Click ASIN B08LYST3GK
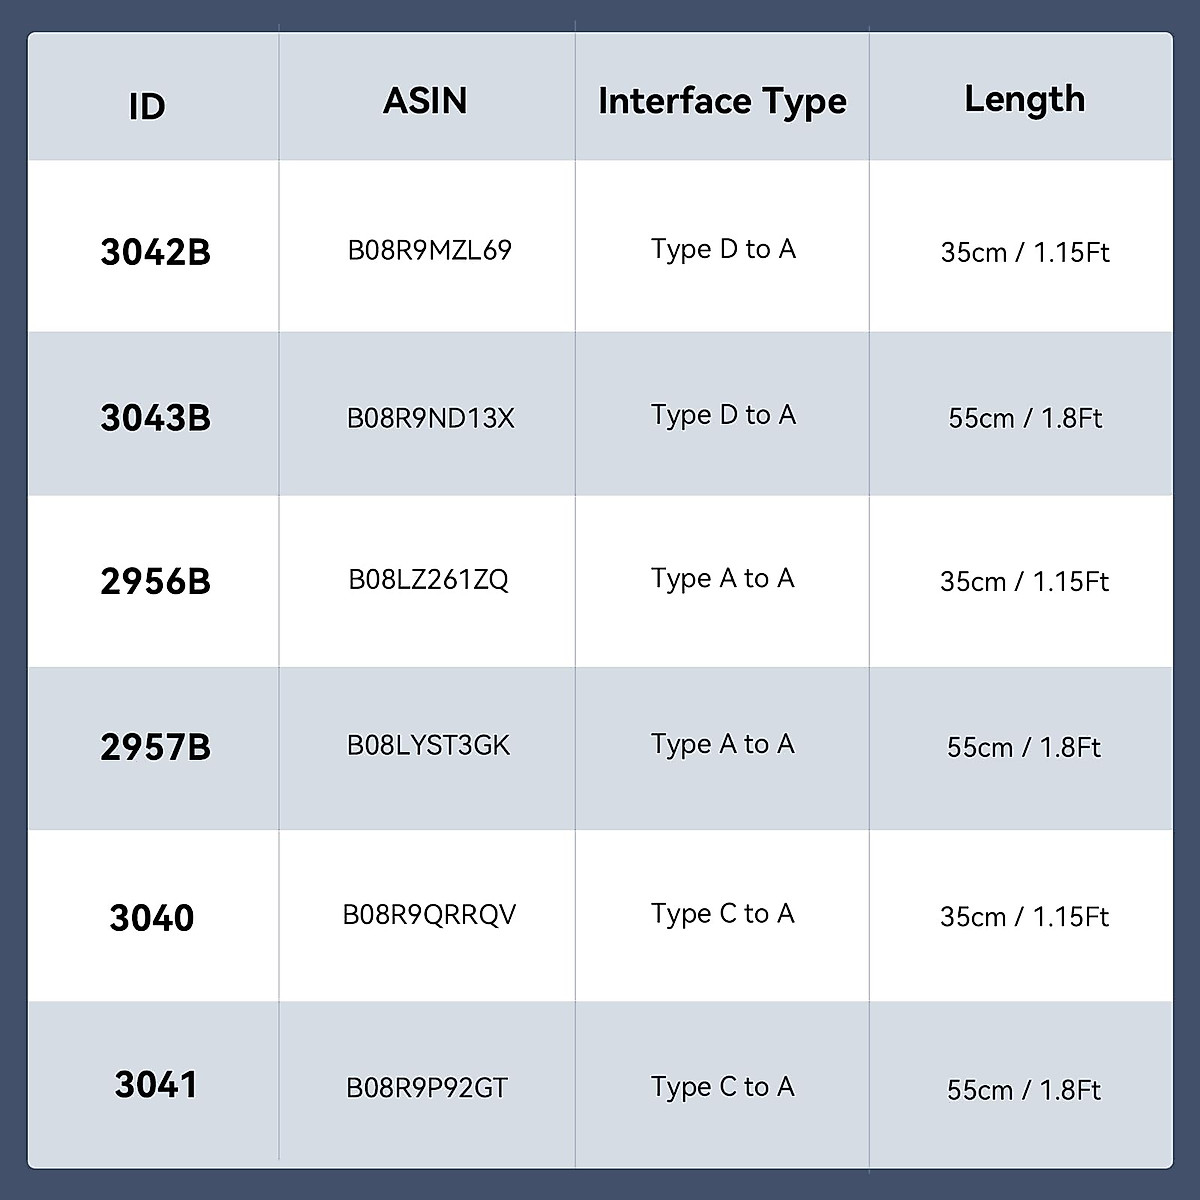 pos(428,745)
